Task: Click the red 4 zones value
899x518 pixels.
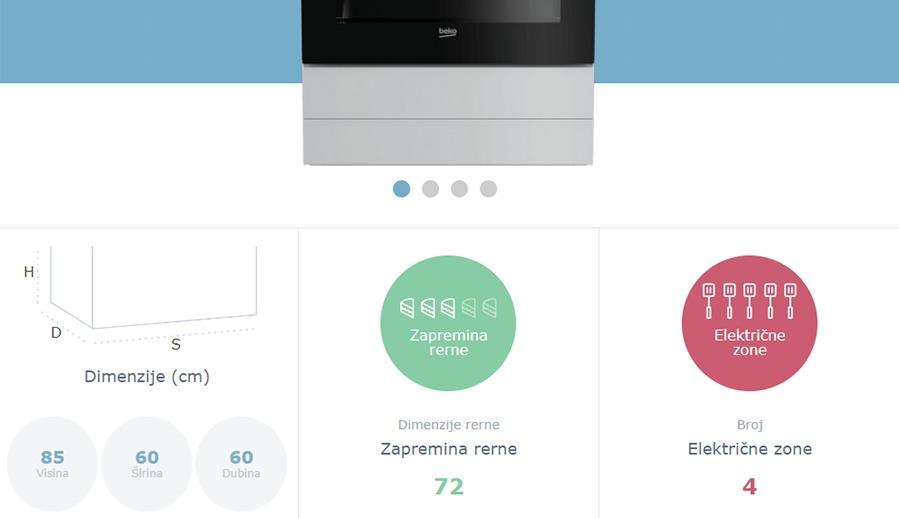Action: 749,486
